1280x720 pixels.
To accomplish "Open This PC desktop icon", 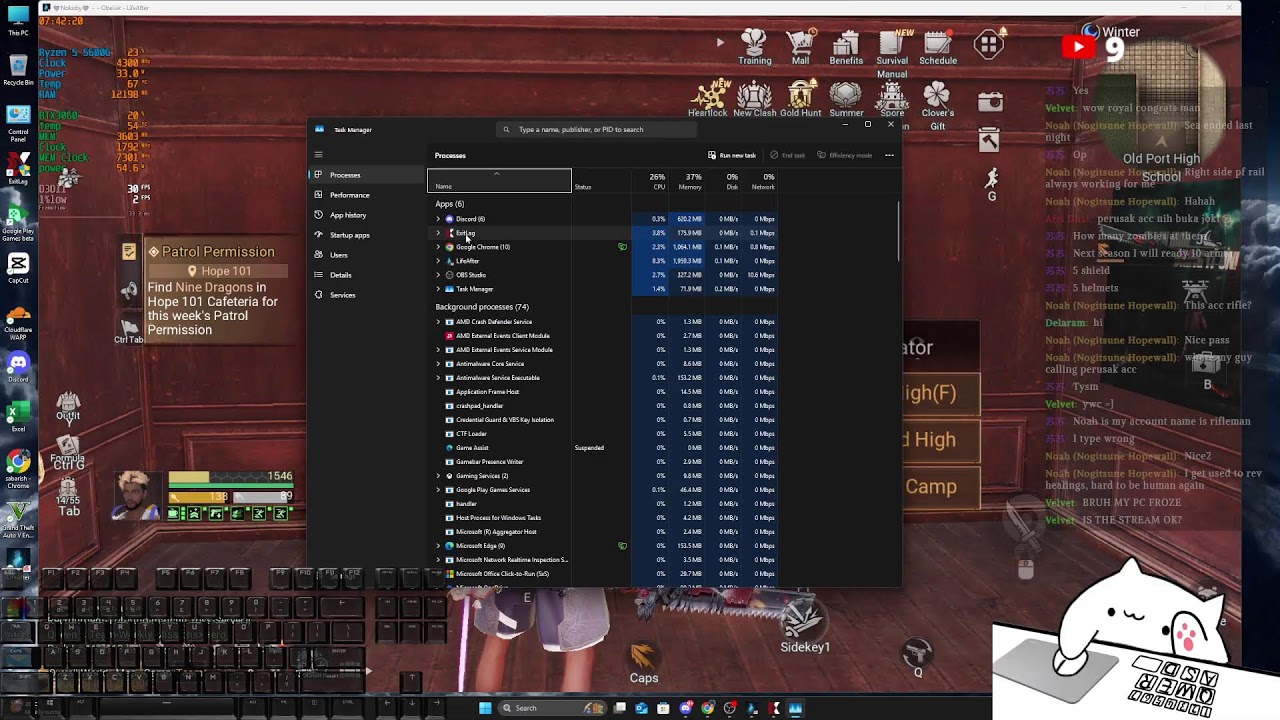I will pos(18,20).
